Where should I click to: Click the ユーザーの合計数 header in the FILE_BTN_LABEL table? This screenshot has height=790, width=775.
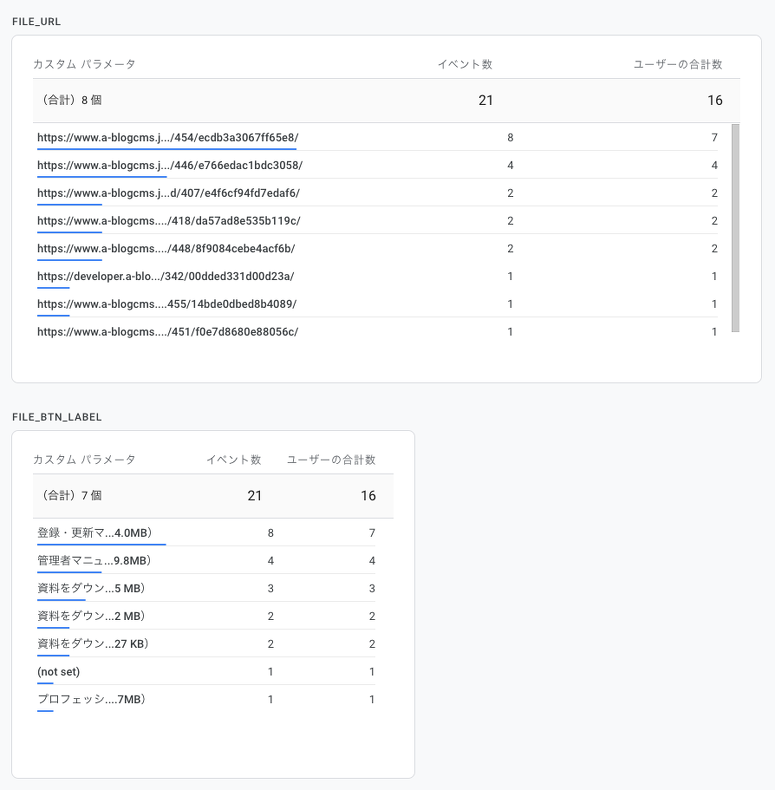click(331, 460)
